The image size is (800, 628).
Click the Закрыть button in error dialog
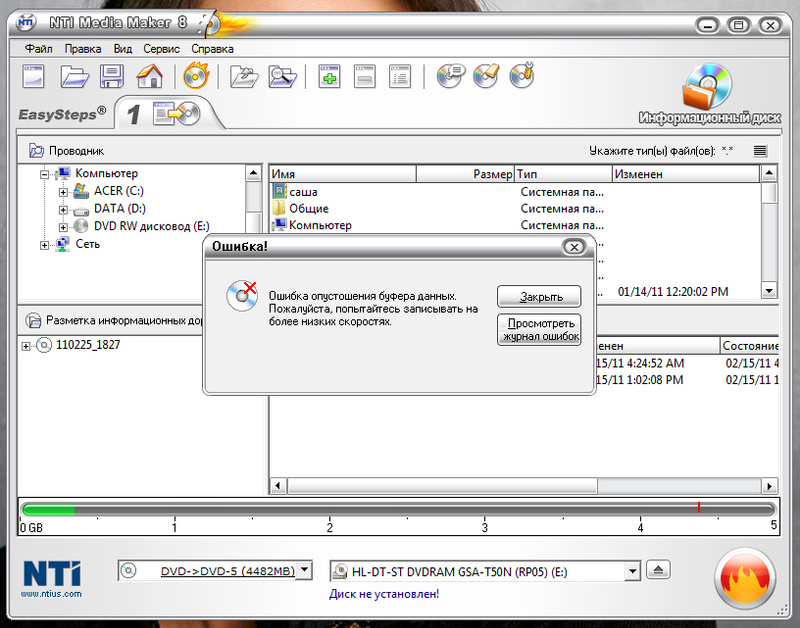pyautogui.click(x=539, y=296)
